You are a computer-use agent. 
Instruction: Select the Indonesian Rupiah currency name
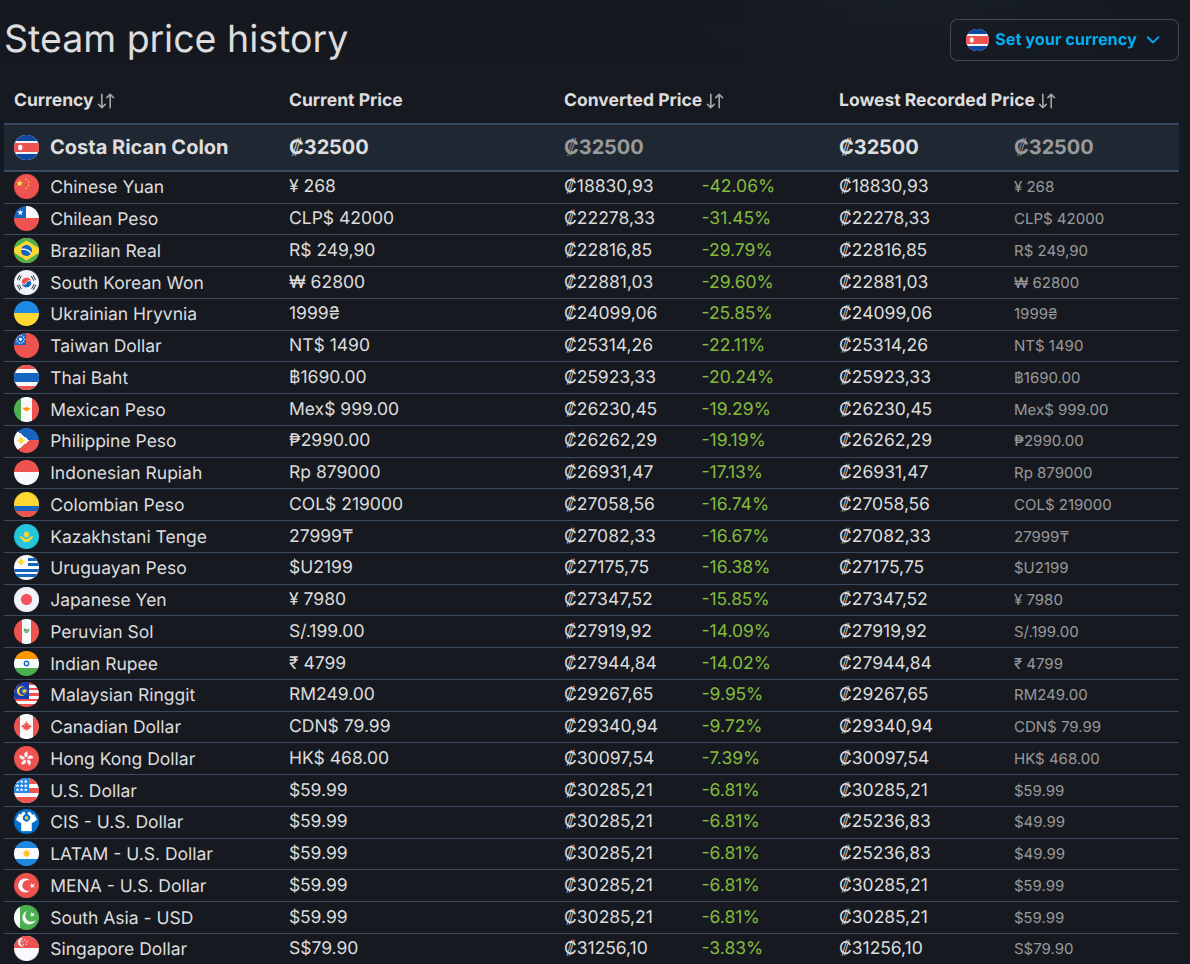click(126, 473)
